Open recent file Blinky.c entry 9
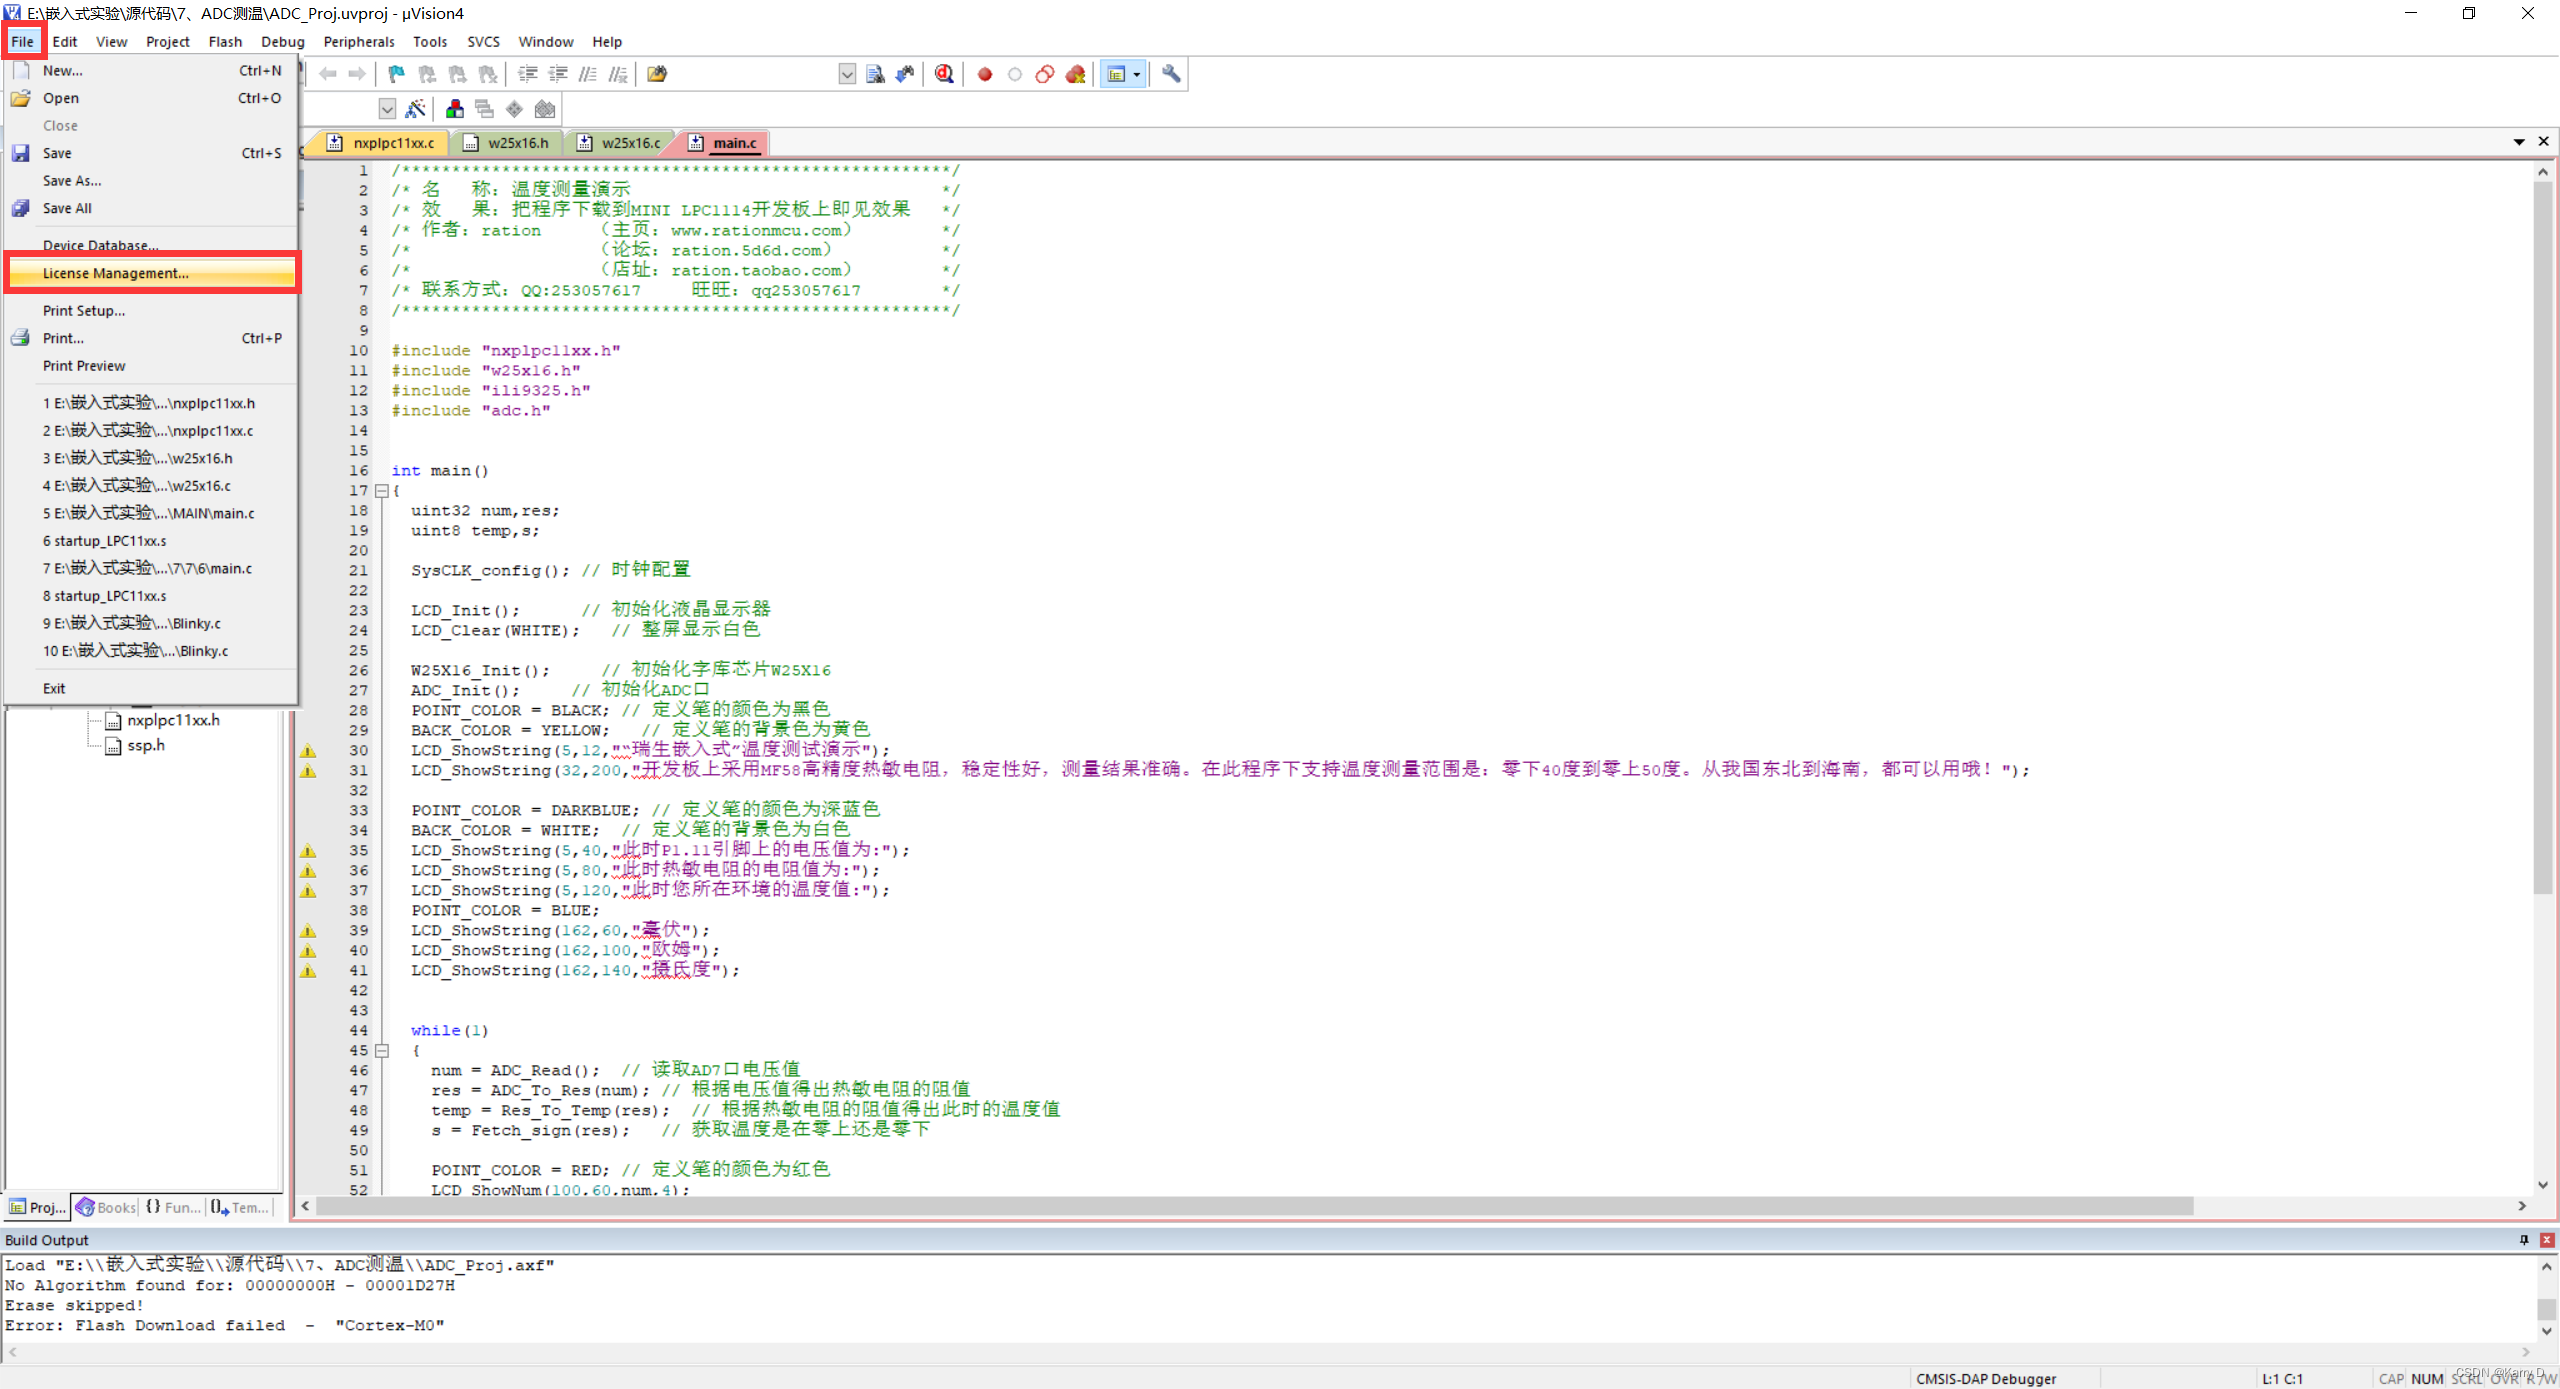This screenshot has height=1389, width=2560. (132, 623)
